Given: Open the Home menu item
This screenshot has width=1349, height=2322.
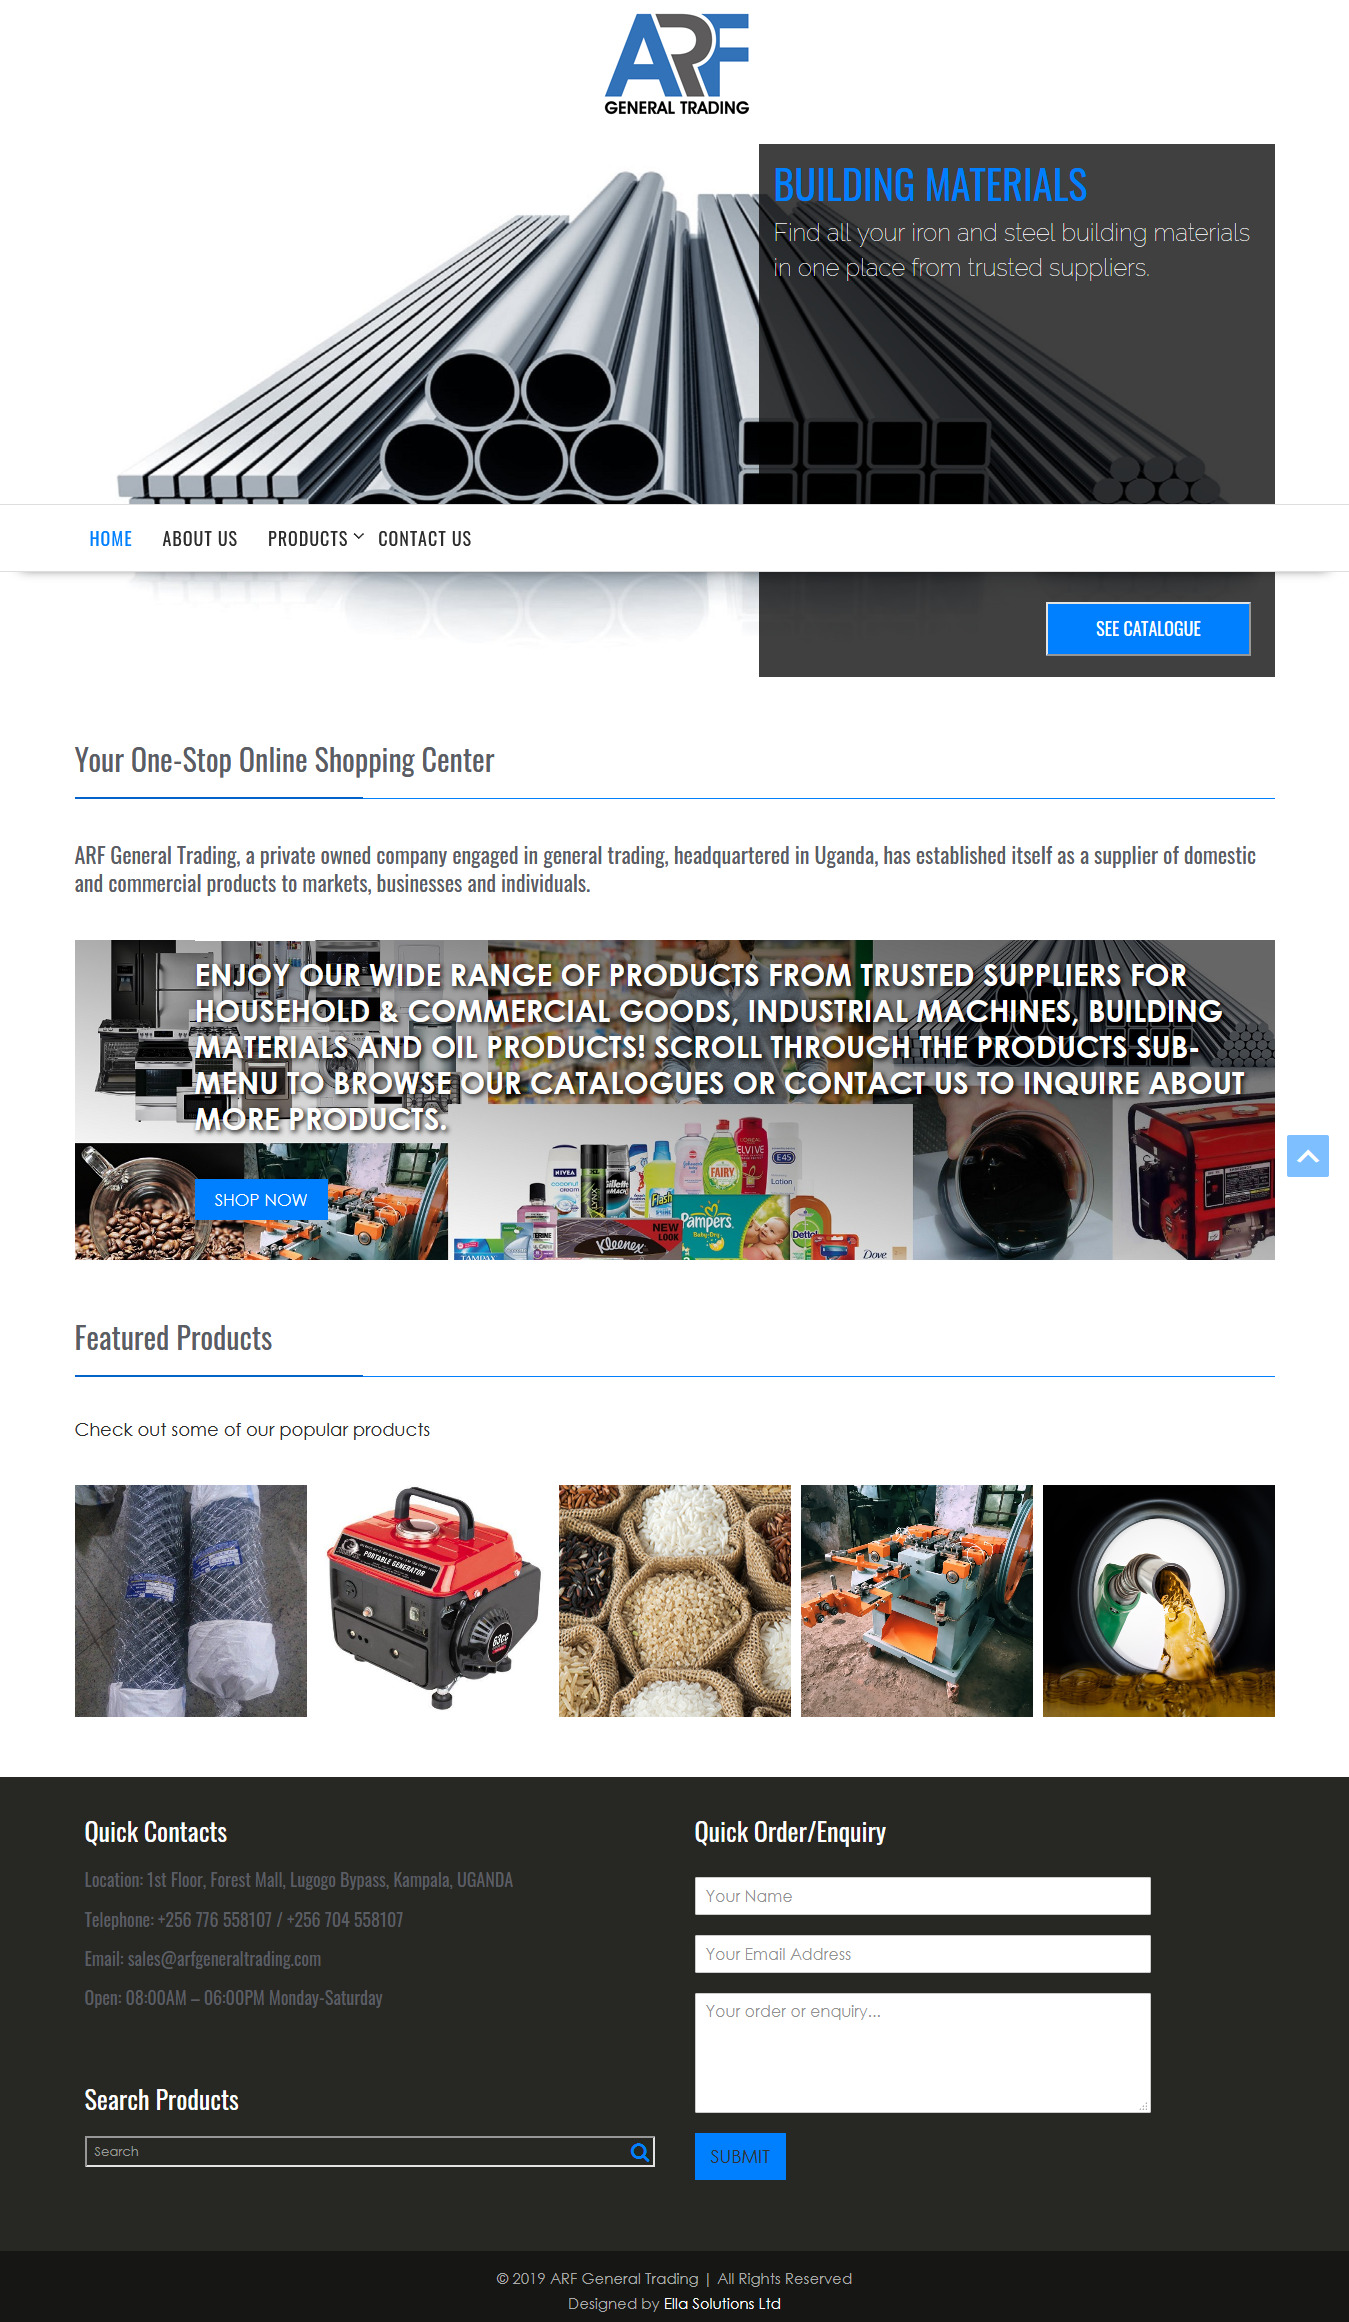Looking at the screenshot, I should pos(111,539).
